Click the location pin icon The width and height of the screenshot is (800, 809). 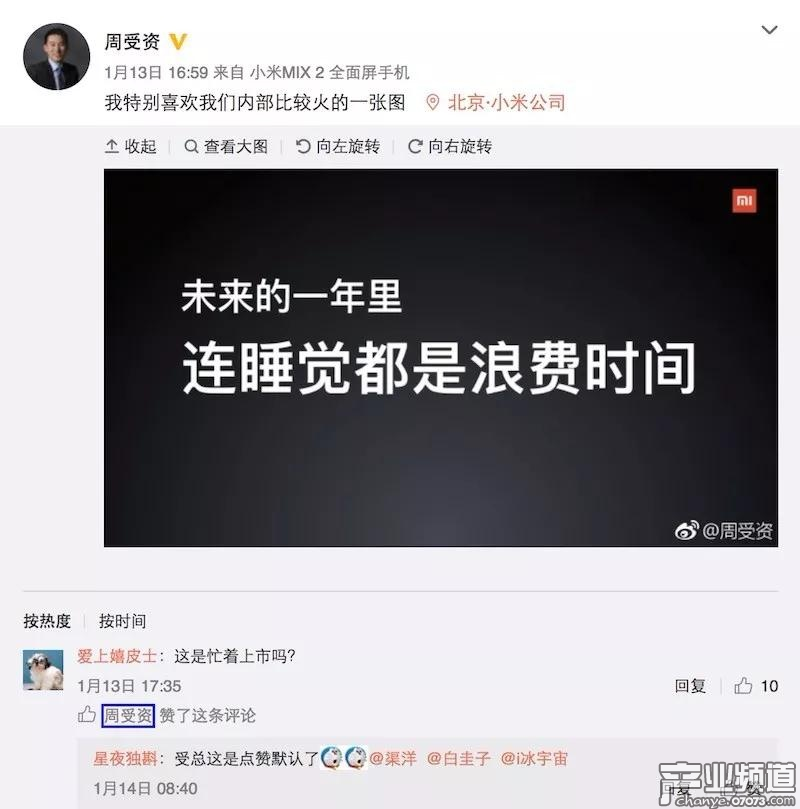coord(432,102)
